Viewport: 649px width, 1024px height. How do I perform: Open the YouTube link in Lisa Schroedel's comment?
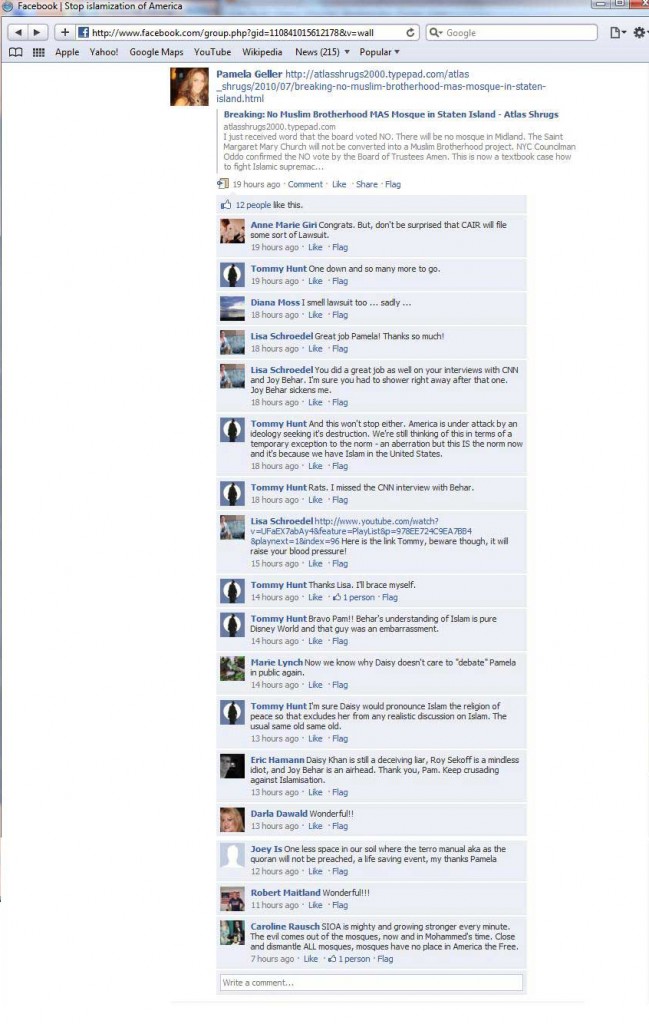pos(360,531)
